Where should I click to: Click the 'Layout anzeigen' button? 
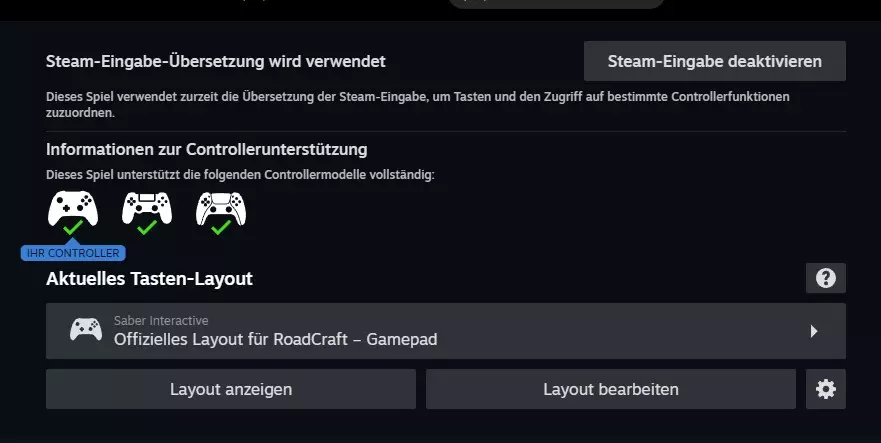click(x=231, y=389)
